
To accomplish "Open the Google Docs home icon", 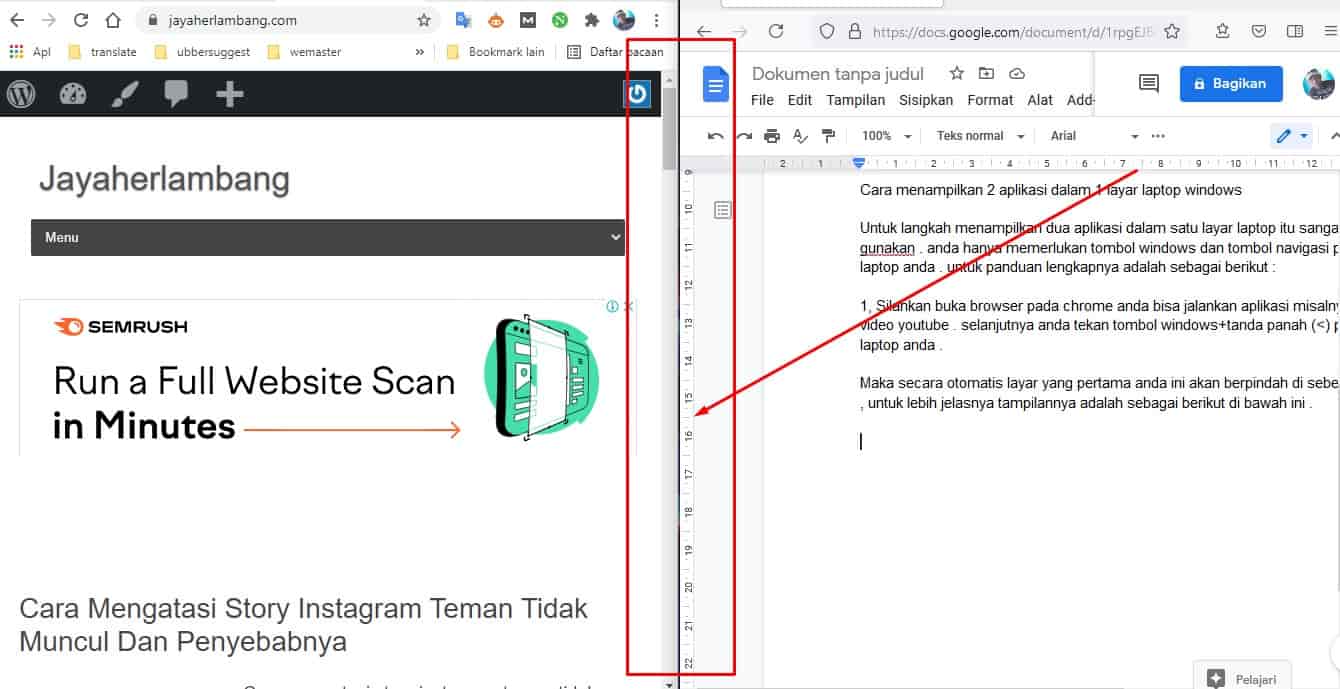I will 716,84.
